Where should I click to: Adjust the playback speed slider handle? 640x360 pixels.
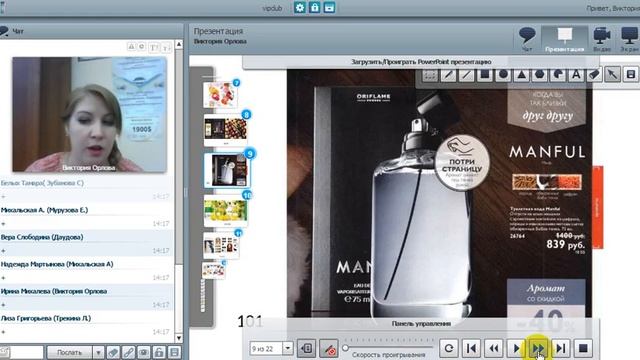pos(345,348)
